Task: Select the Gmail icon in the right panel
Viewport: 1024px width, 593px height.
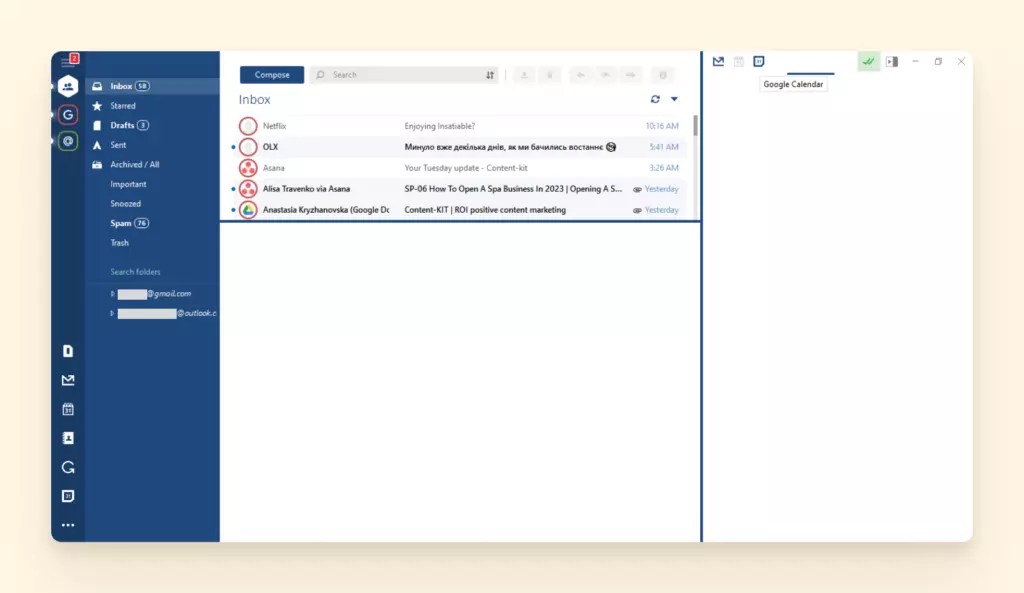Action: [x=718, y=61]
